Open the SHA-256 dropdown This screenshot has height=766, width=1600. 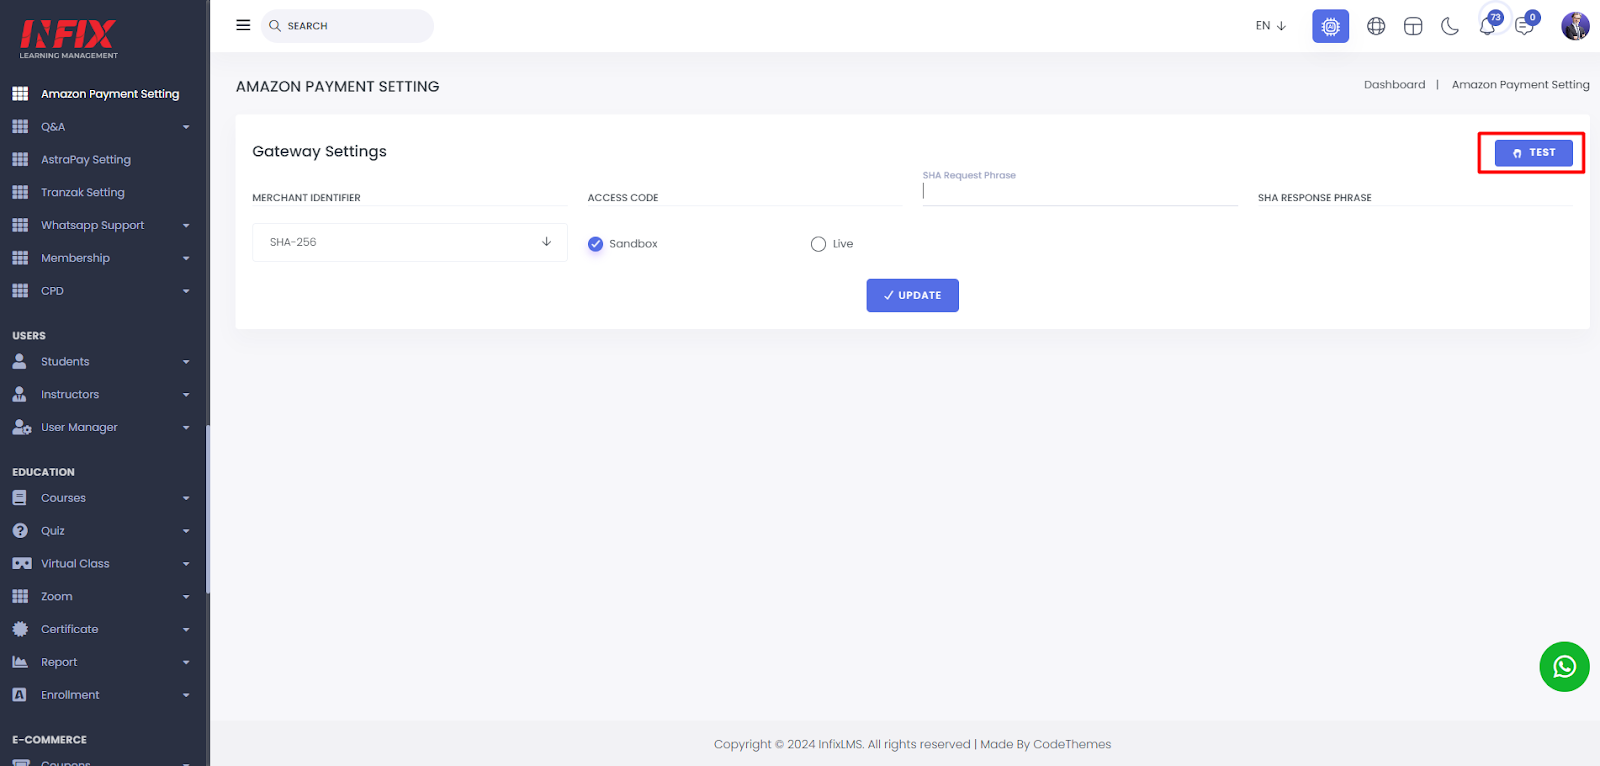pyautogui.click(x=410, y=242)
